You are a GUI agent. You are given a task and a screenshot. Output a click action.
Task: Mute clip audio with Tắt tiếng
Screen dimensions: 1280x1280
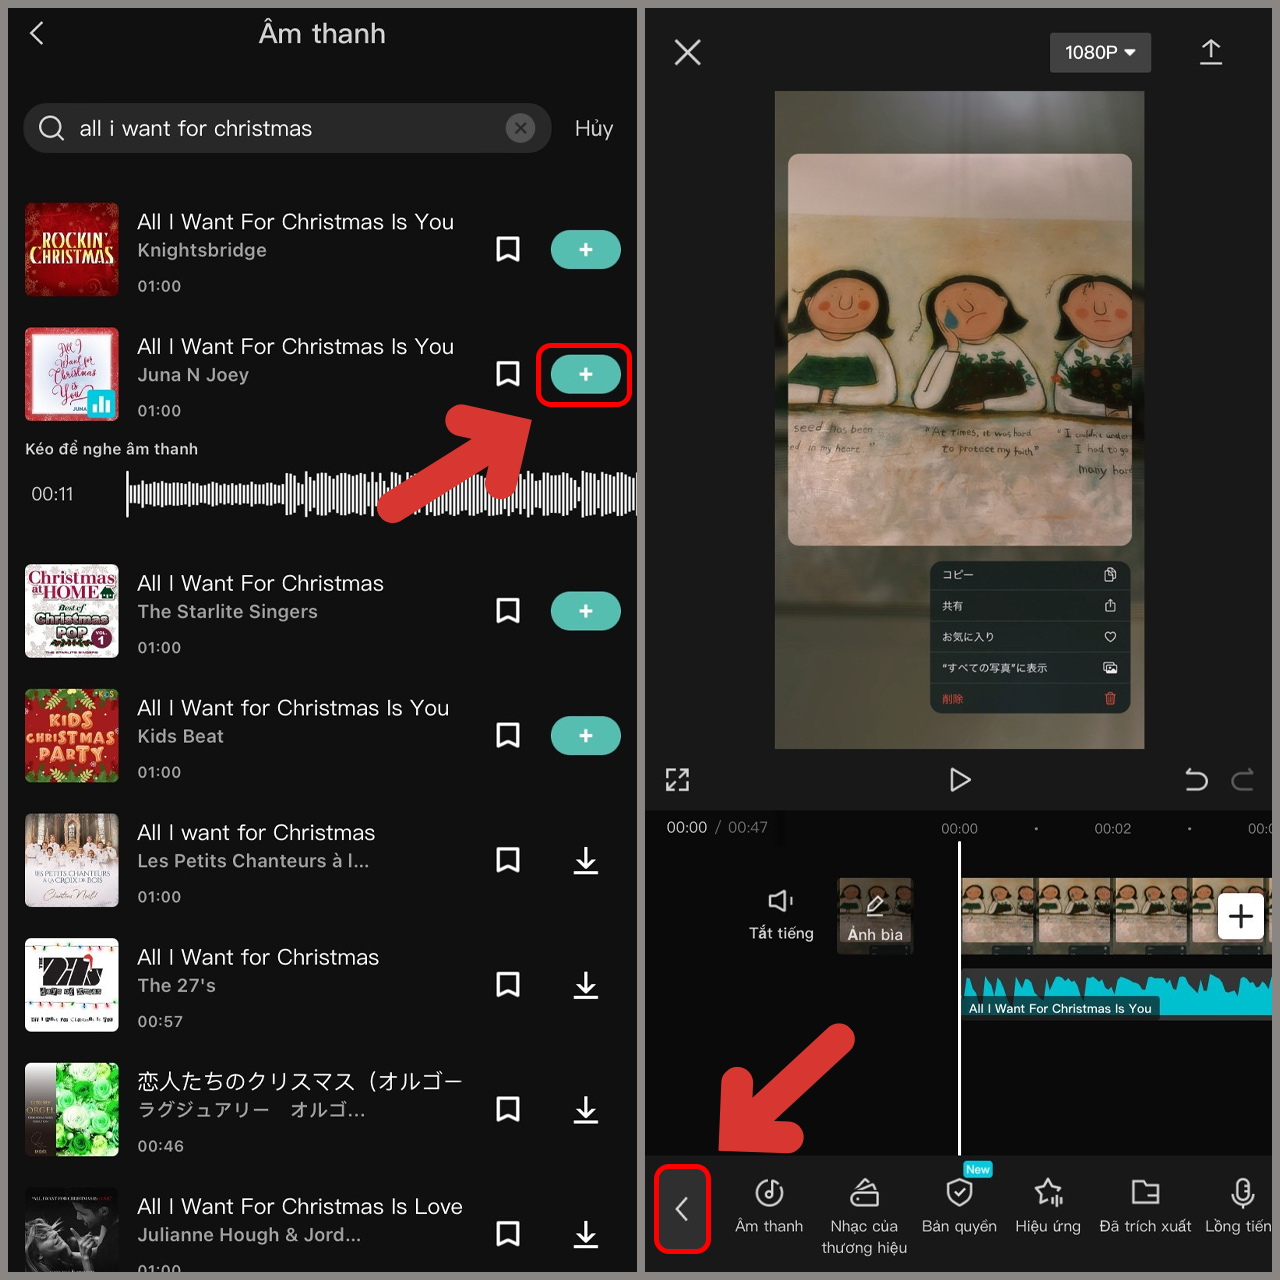tap(781, 915)
